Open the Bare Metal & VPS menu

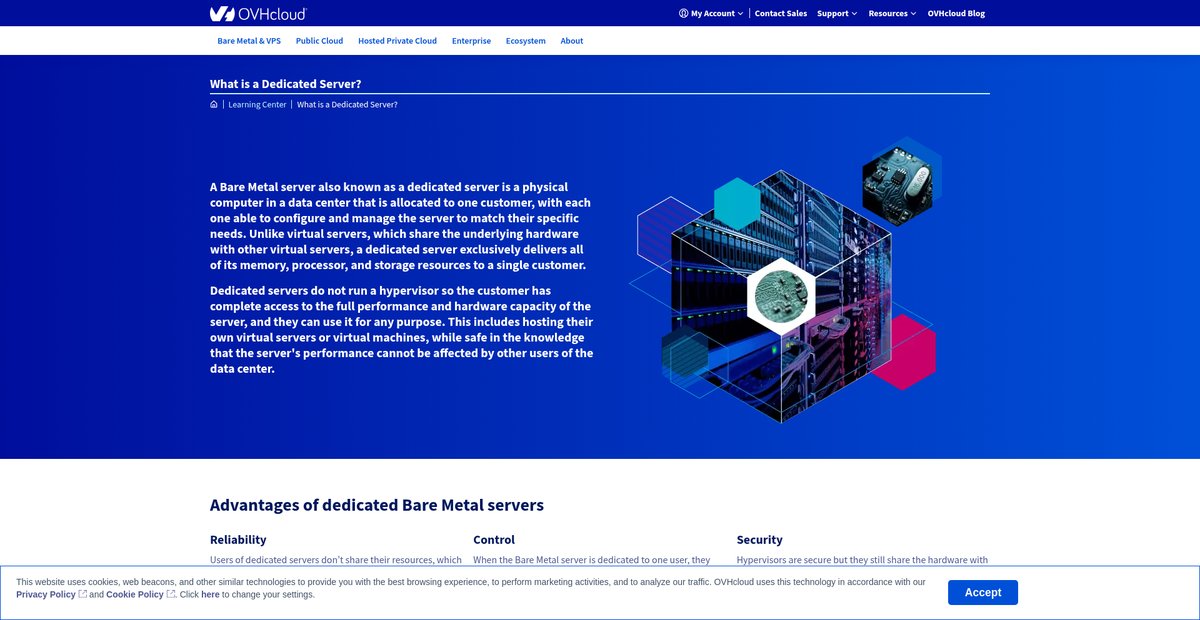coord(249,41)
